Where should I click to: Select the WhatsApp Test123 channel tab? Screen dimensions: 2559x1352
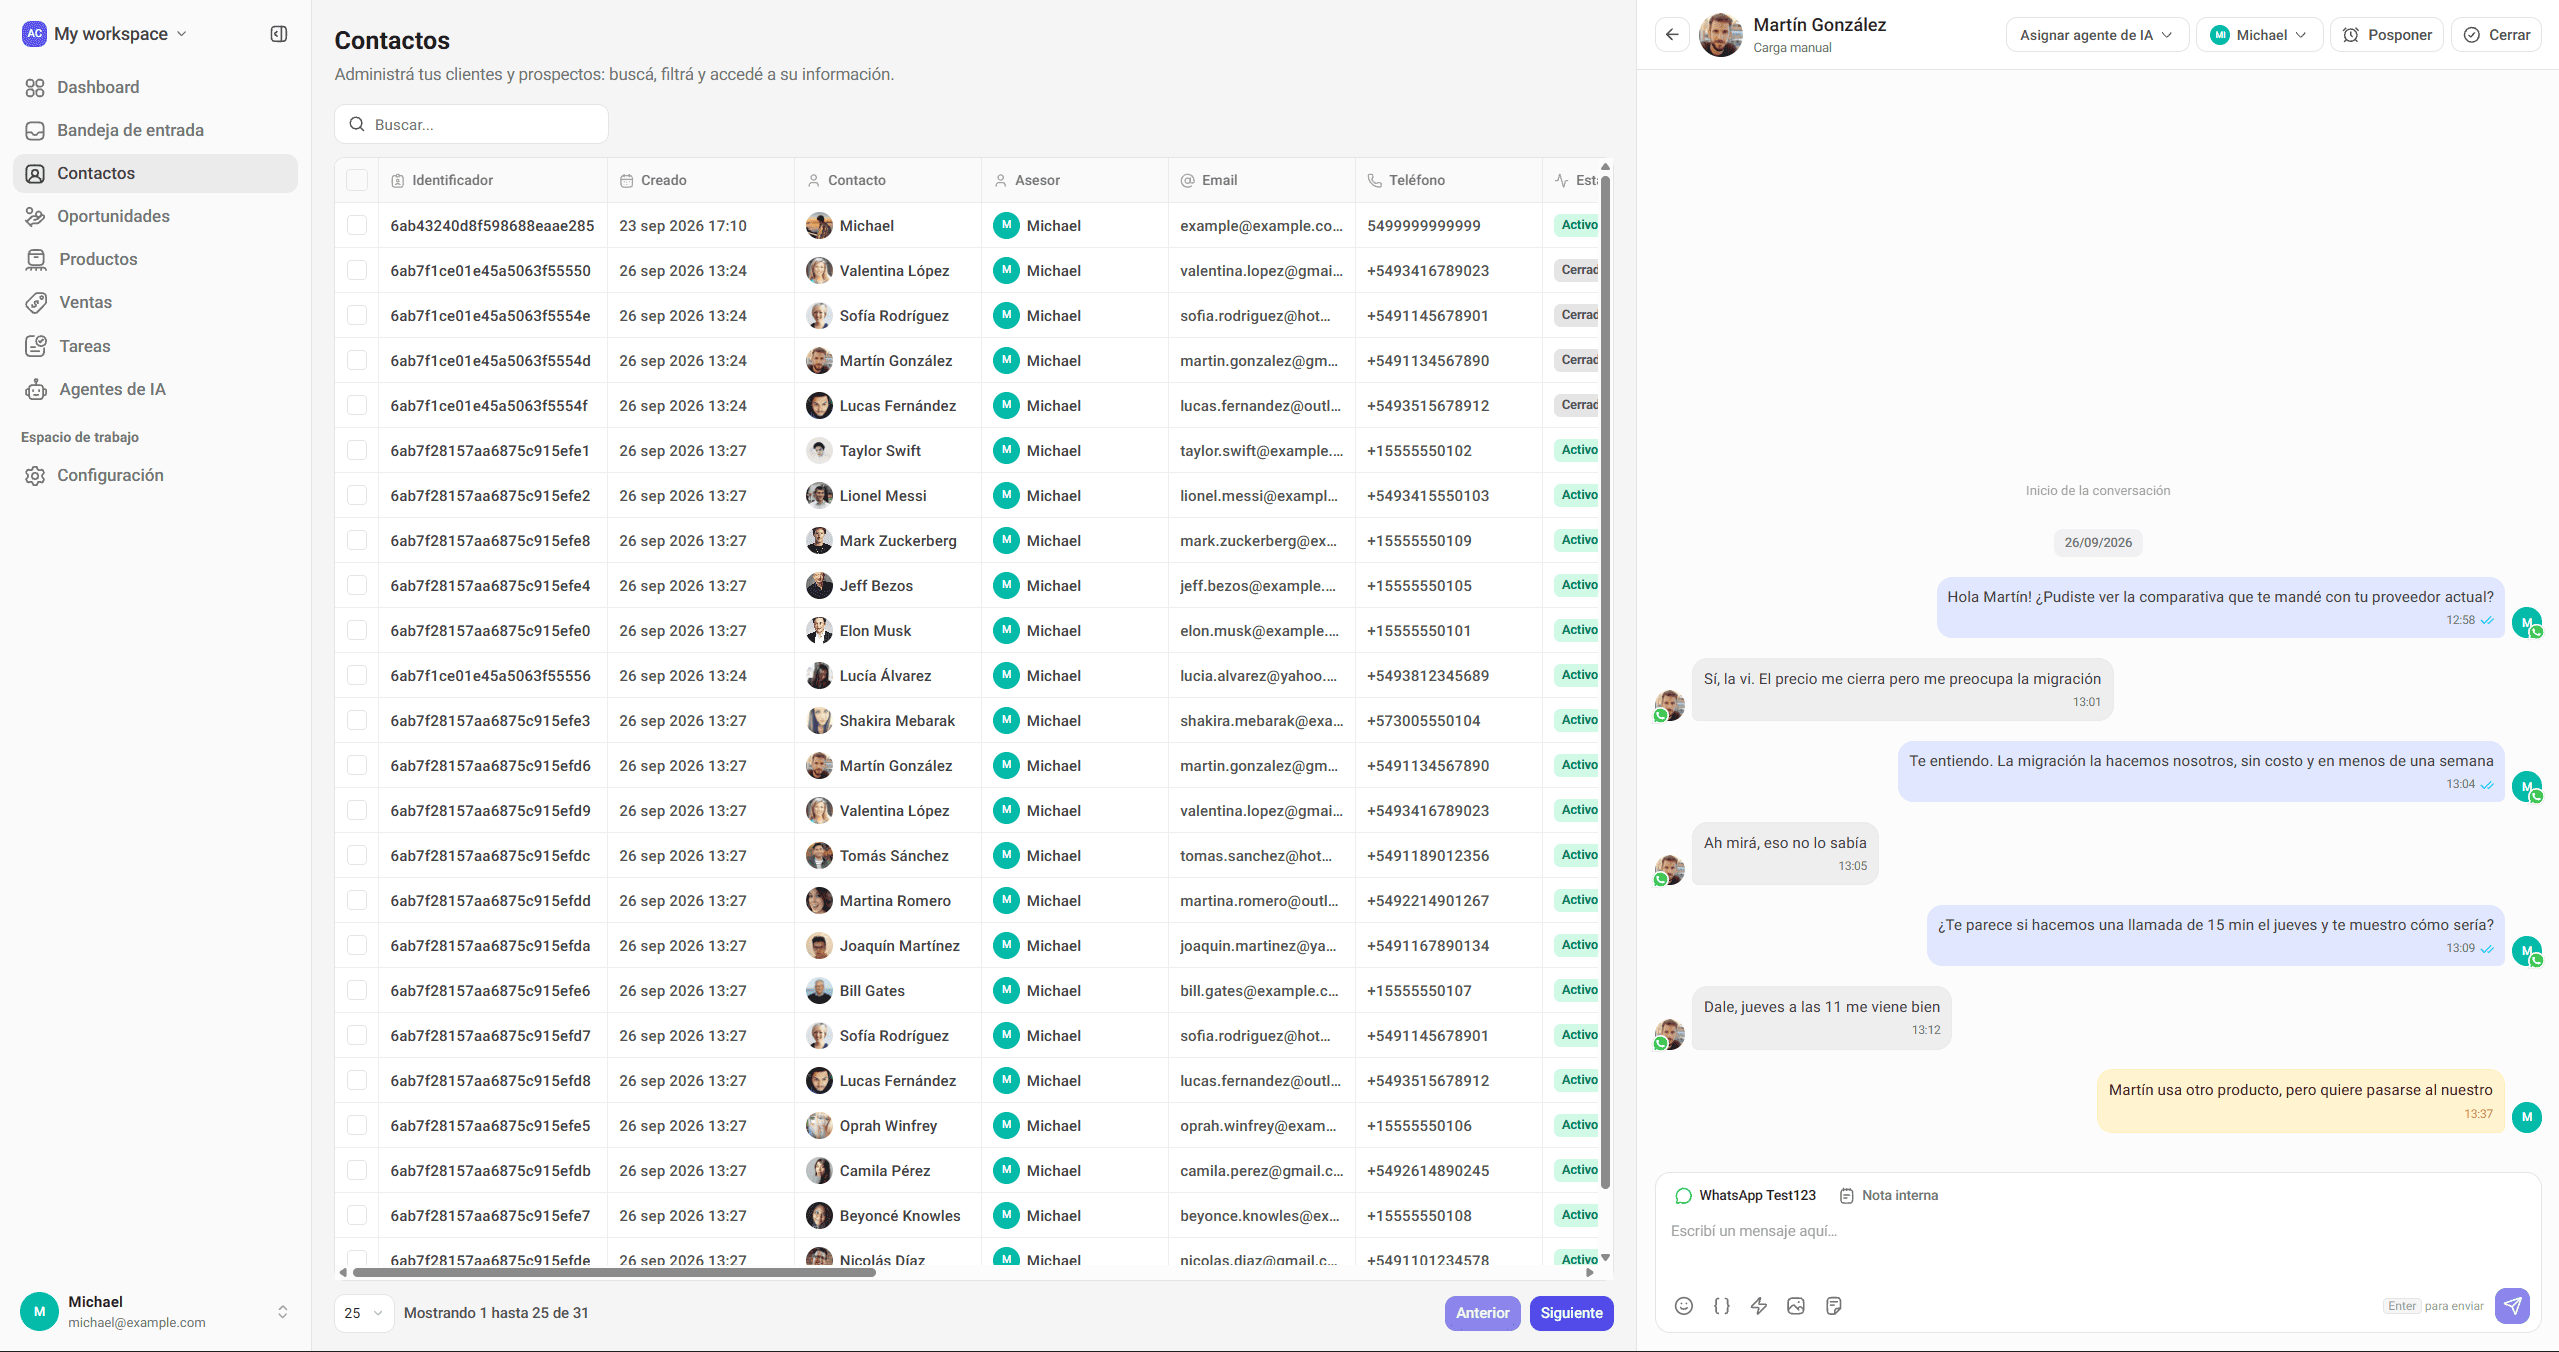click(1746, 1196)
